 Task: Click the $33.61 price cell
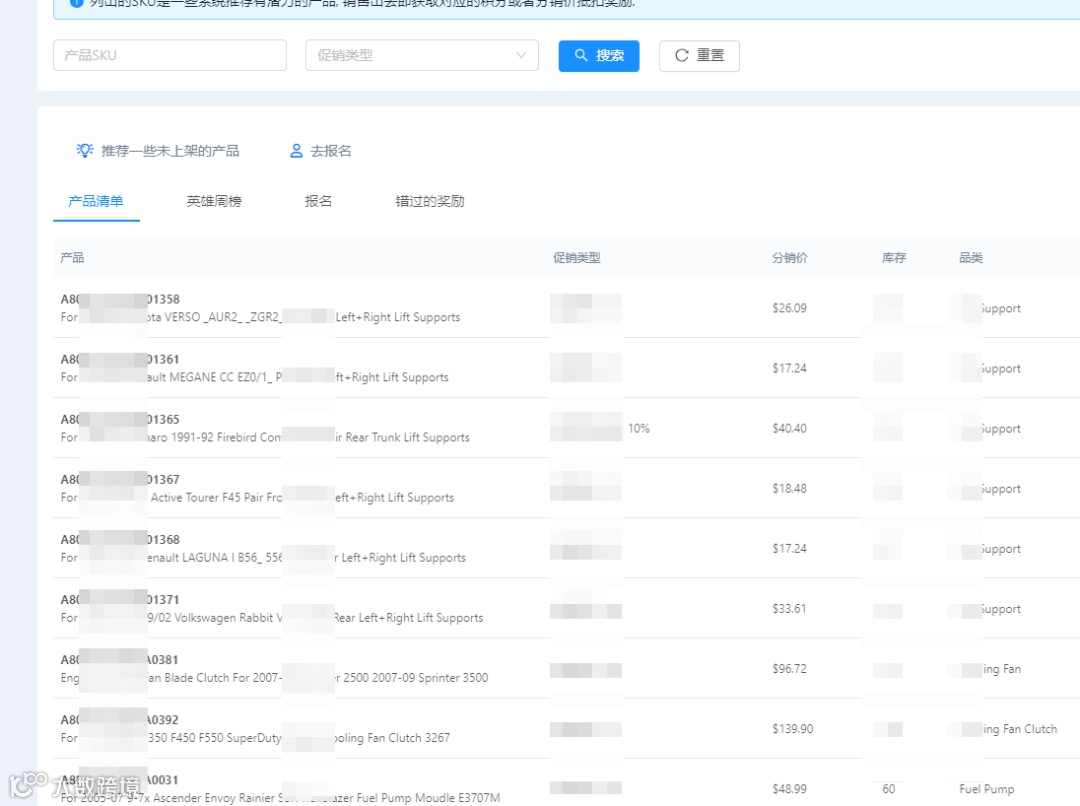click(x=789, y=609)
